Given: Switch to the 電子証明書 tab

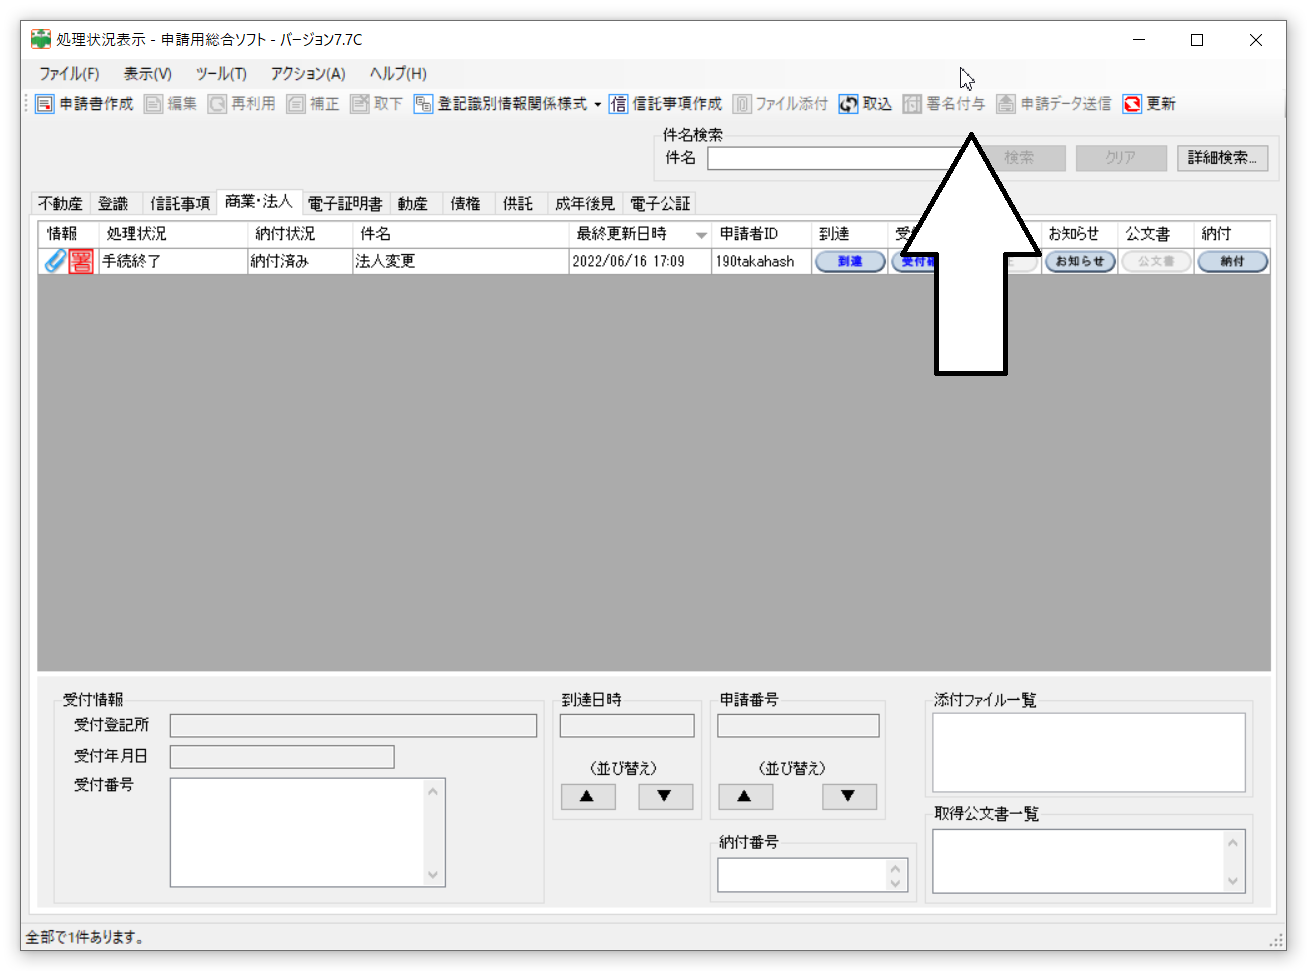Looking at the screenshot, I should (x=344, y=204).
